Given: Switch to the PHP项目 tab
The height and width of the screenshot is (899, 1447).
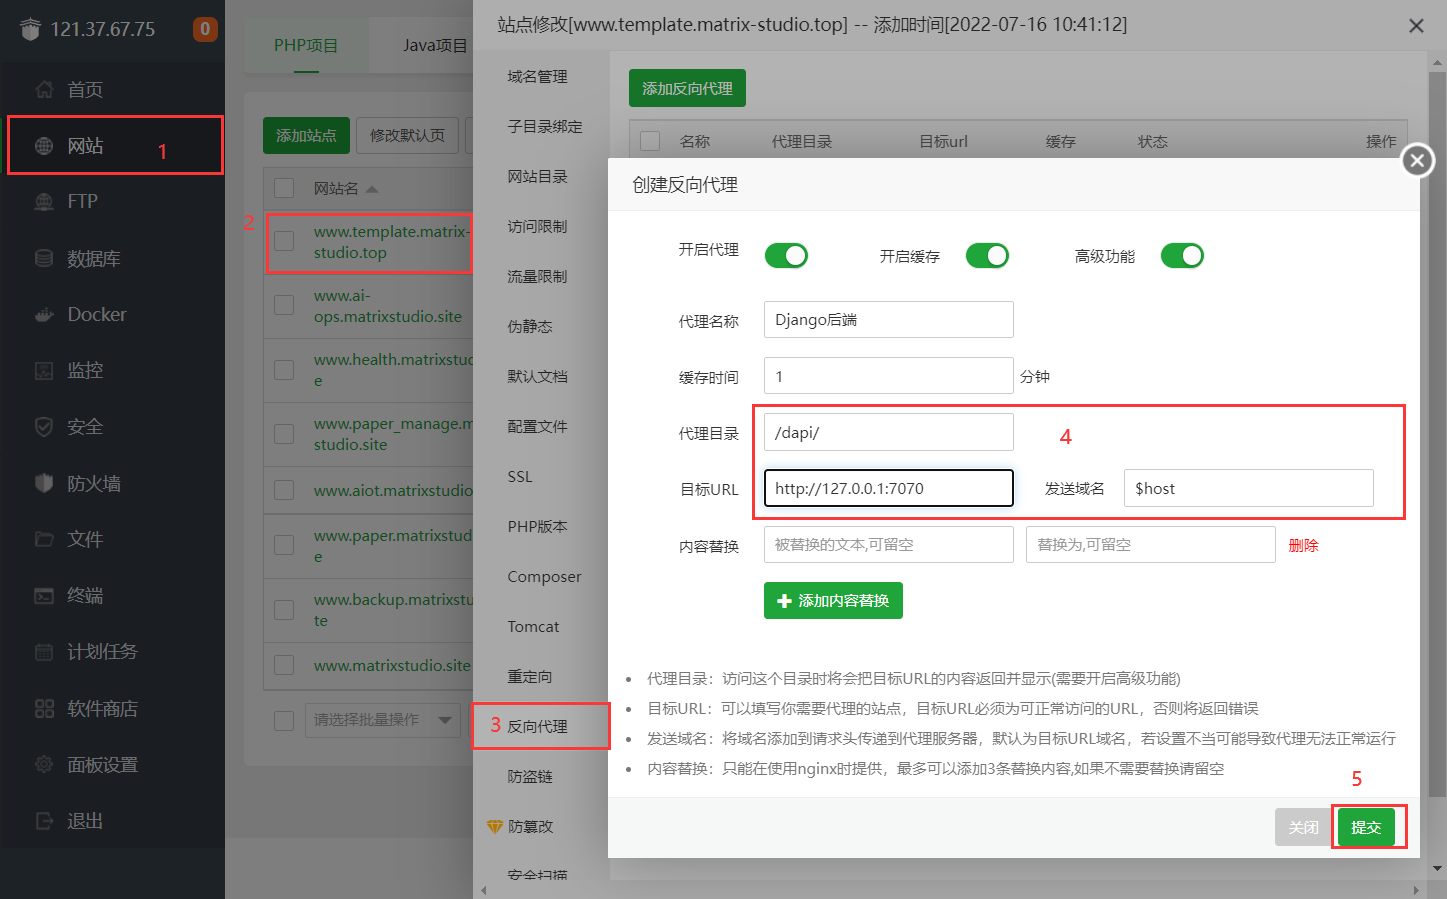Looking at the screenshot, I should coord(306,45).
